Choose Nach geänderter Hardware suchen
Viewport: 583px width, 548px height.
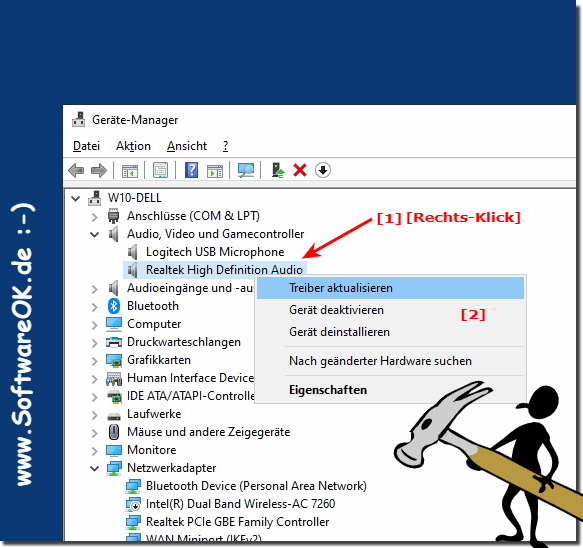coord(390,361)
